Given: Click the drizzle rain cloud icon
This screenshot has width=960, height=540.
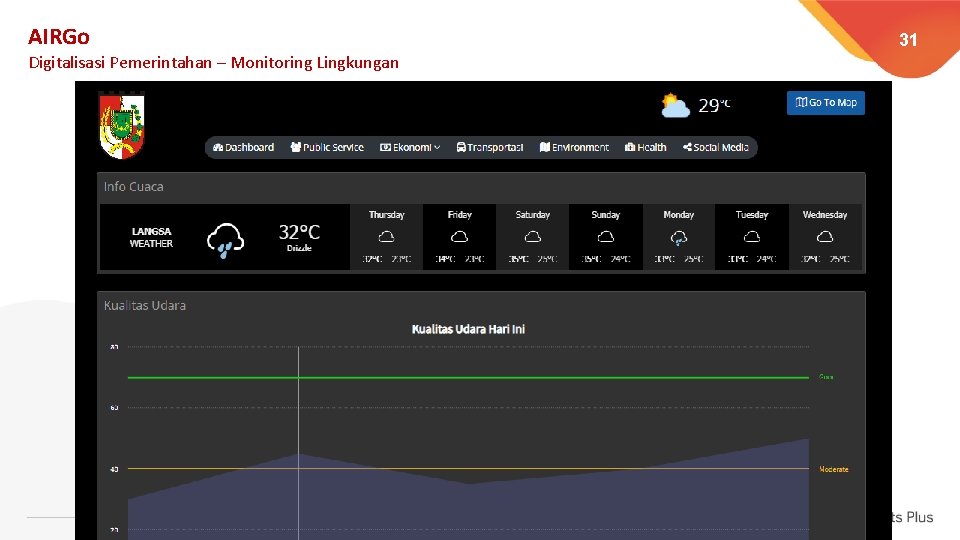Looking at the screenshot, I should point(225,240).
